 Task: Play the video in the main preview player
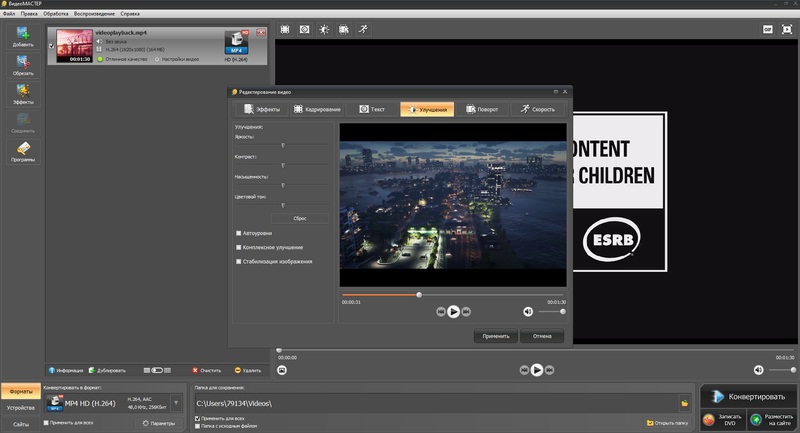[x=537, y=370]
